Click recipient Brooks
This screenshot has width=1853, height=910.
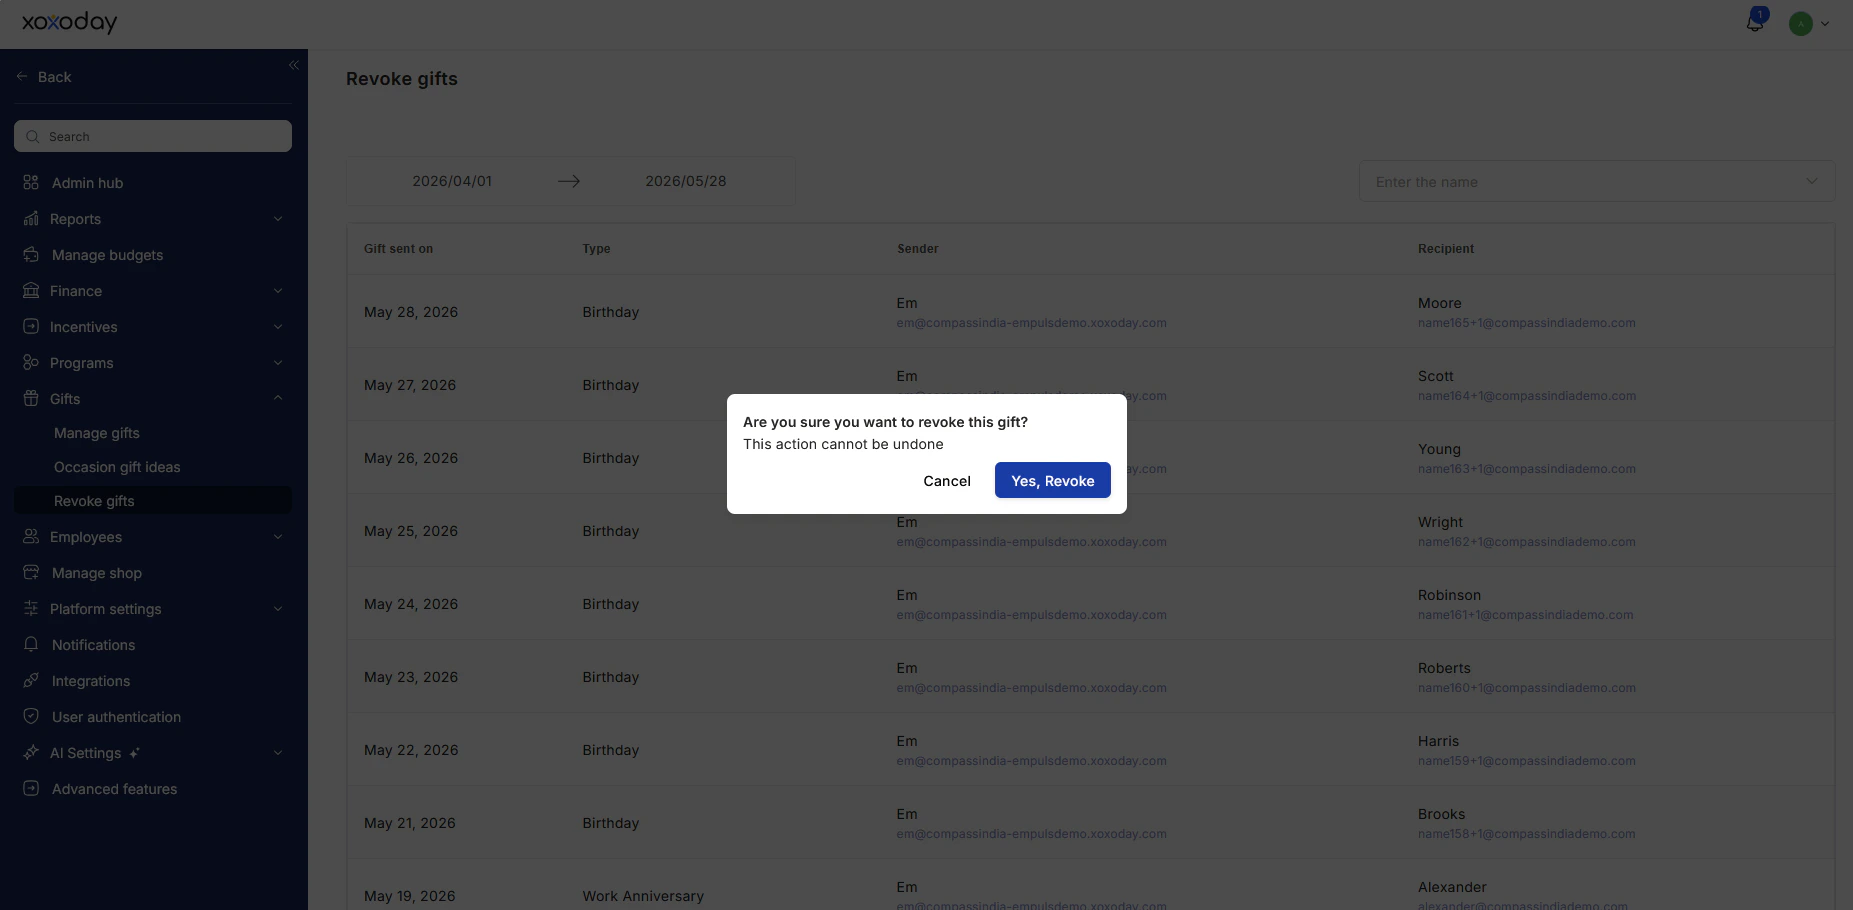point(1441,814)
